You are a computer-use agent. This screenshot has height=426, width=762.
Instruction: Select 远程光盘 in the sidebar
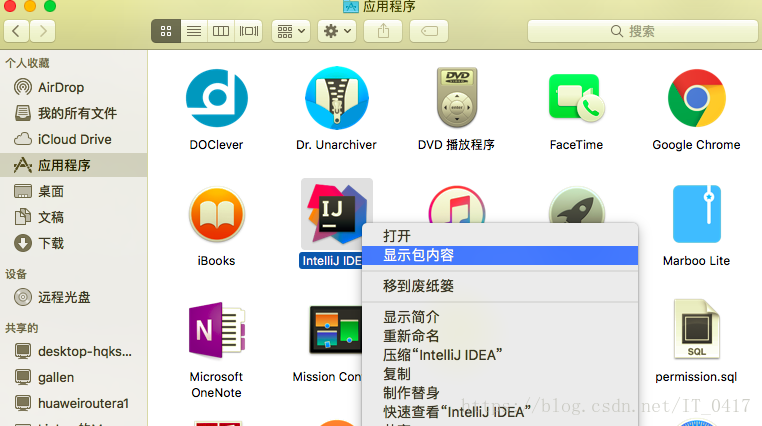[73, 297]
